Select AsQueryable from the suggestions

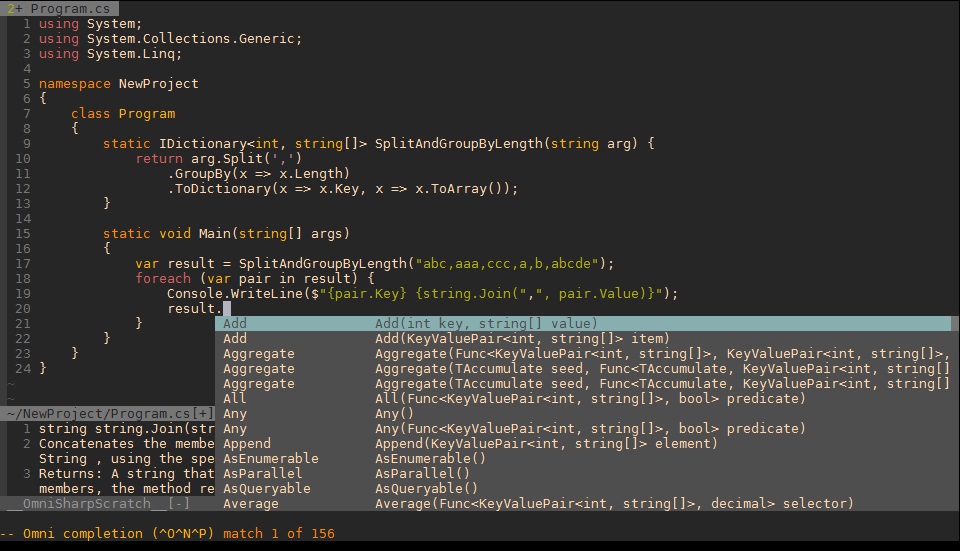coord(266,488)
